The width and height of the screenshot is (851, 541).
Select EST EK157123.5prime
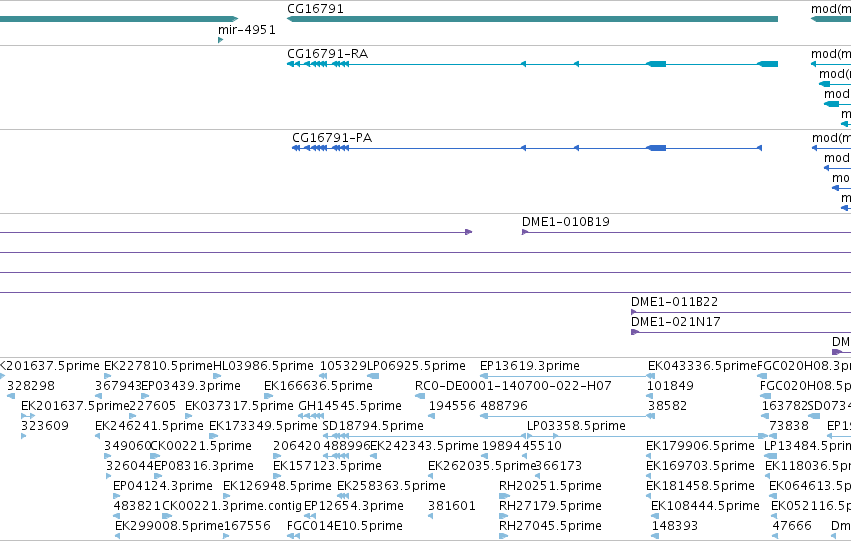point(327,466)
